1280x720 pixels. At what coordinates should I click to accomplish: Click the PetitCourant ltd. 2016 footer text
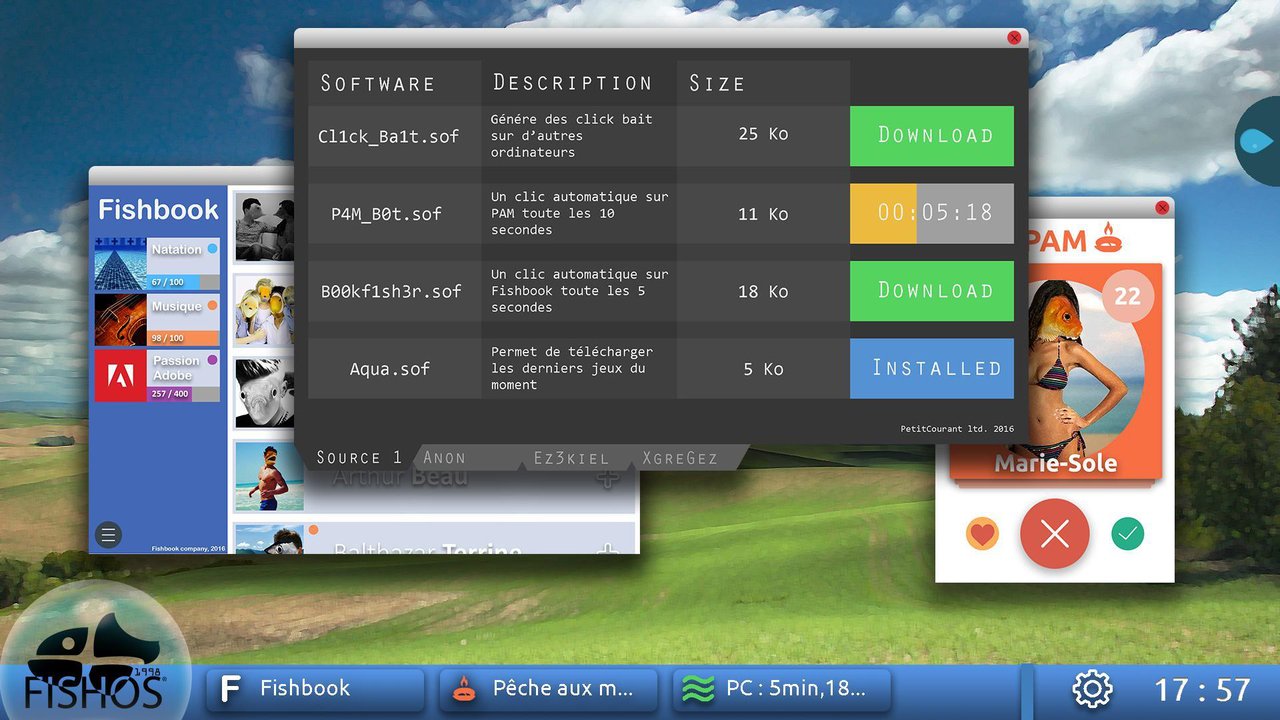click(957, 429)
